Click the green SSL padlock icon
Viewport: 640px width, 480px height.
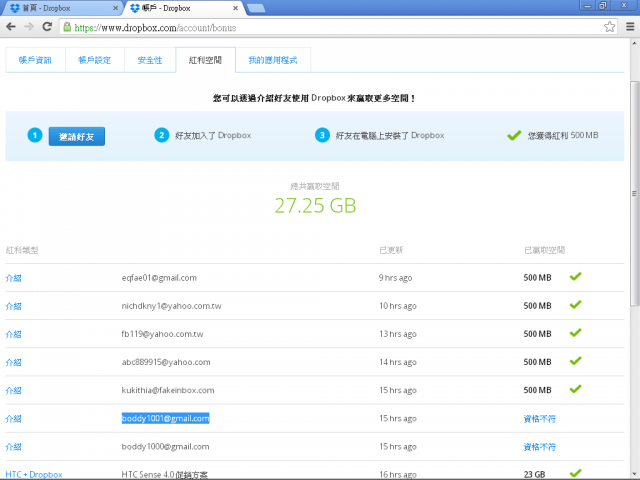pyautogui.click(x=67, y=27)
